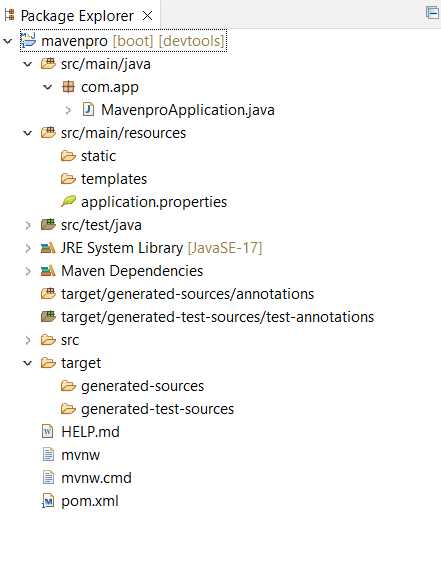This screenshot has height=578, width=441.
Task: Close the Package Explorer view
Action: [x=147, y=15]
